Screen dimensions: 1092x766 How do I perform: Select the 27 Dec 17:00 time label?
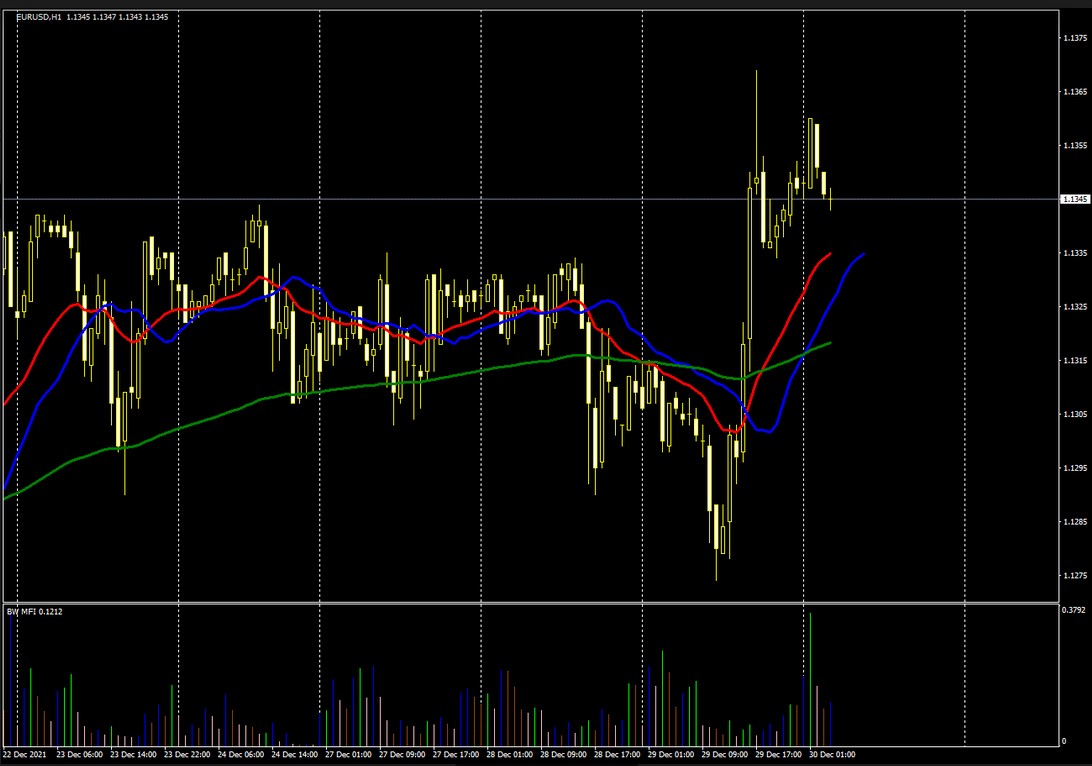pos(457,754)
